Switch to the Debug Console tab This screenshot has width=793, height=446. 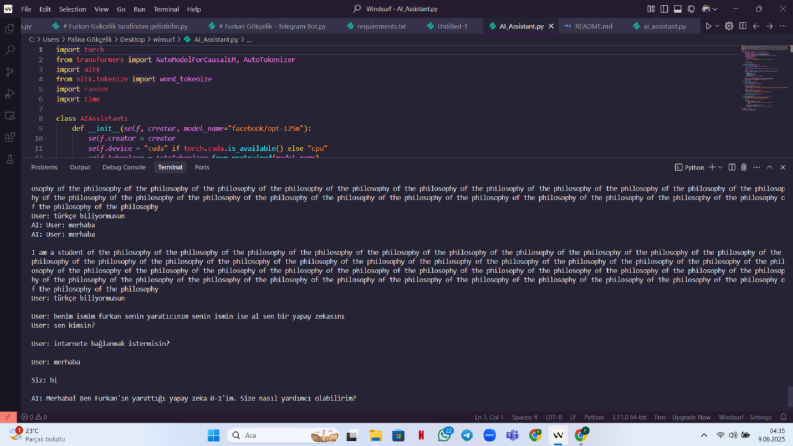coord(124,167)
